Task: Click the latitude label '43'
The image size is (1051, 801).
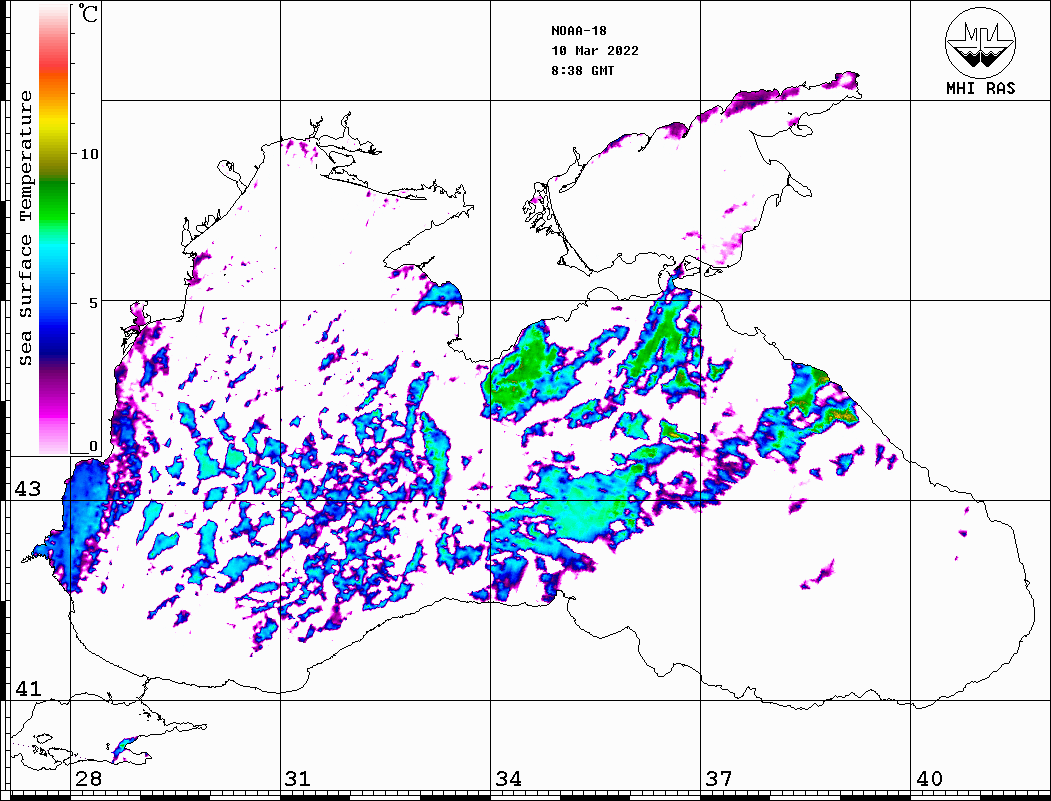Action: click(x=27, y=489)
